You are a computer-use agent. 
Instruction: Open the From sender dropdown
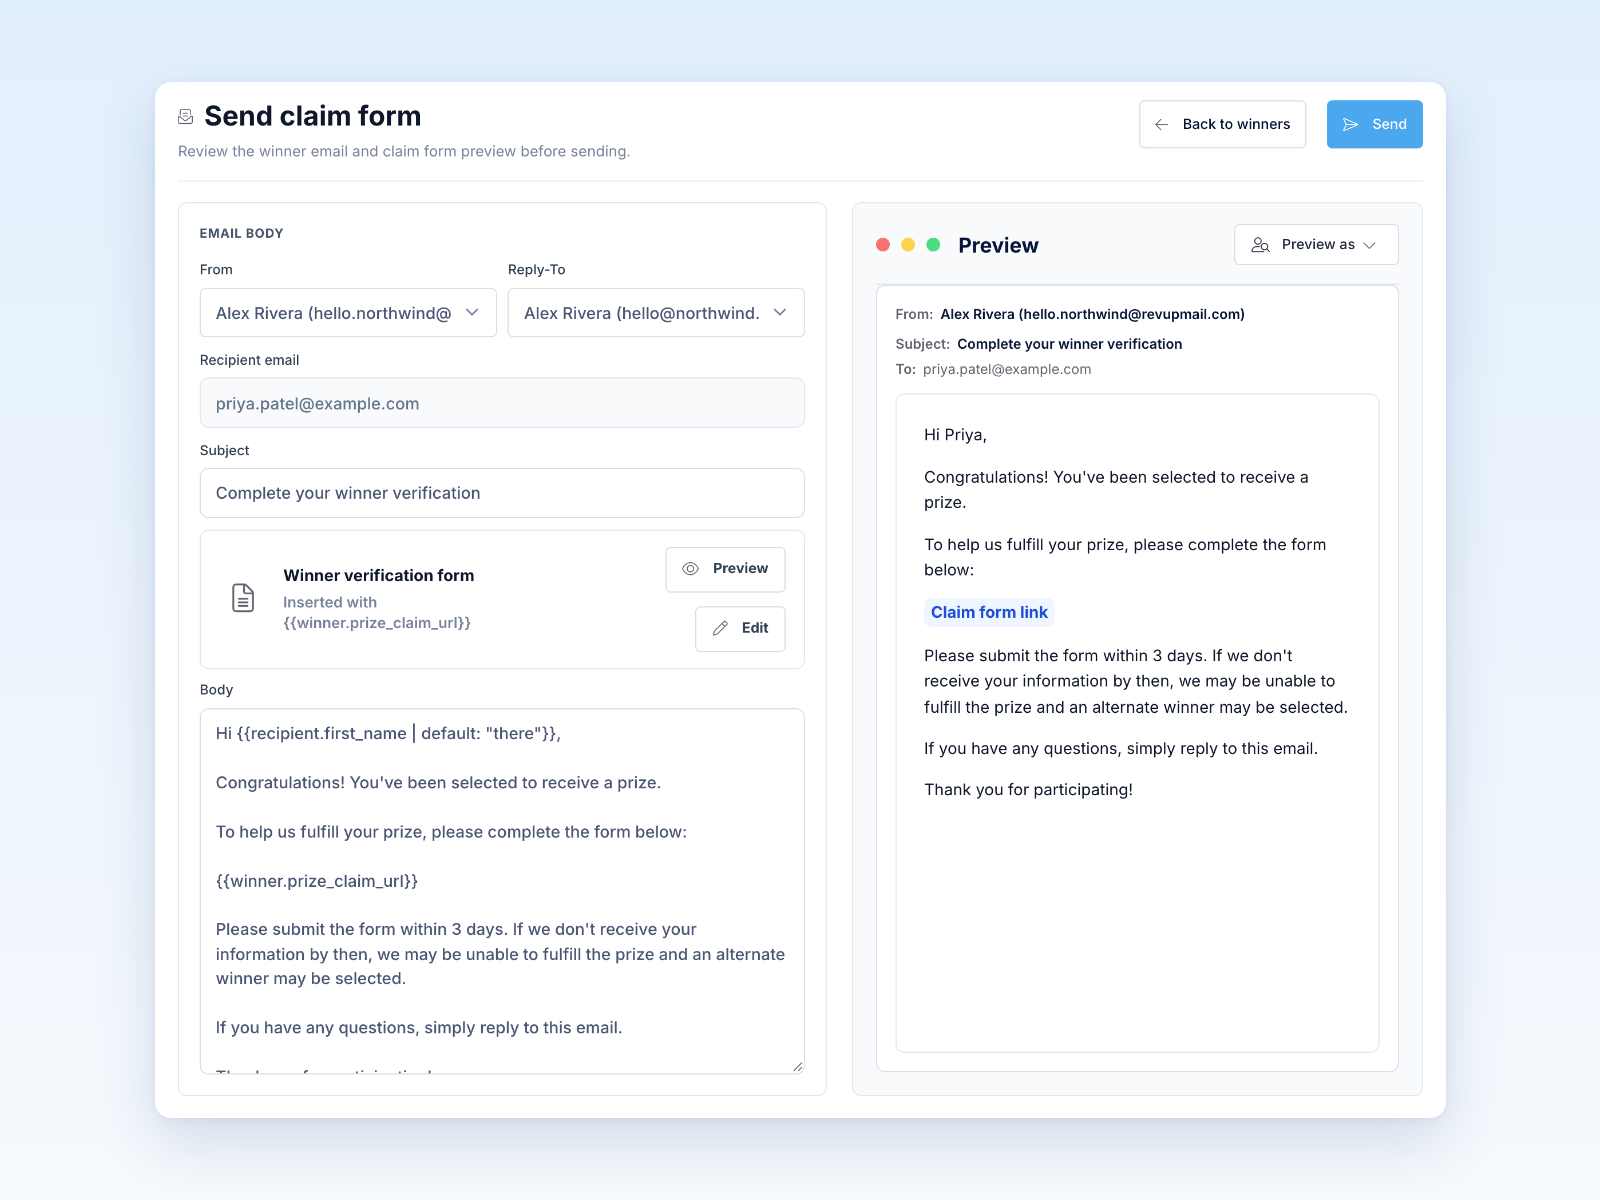348,313
